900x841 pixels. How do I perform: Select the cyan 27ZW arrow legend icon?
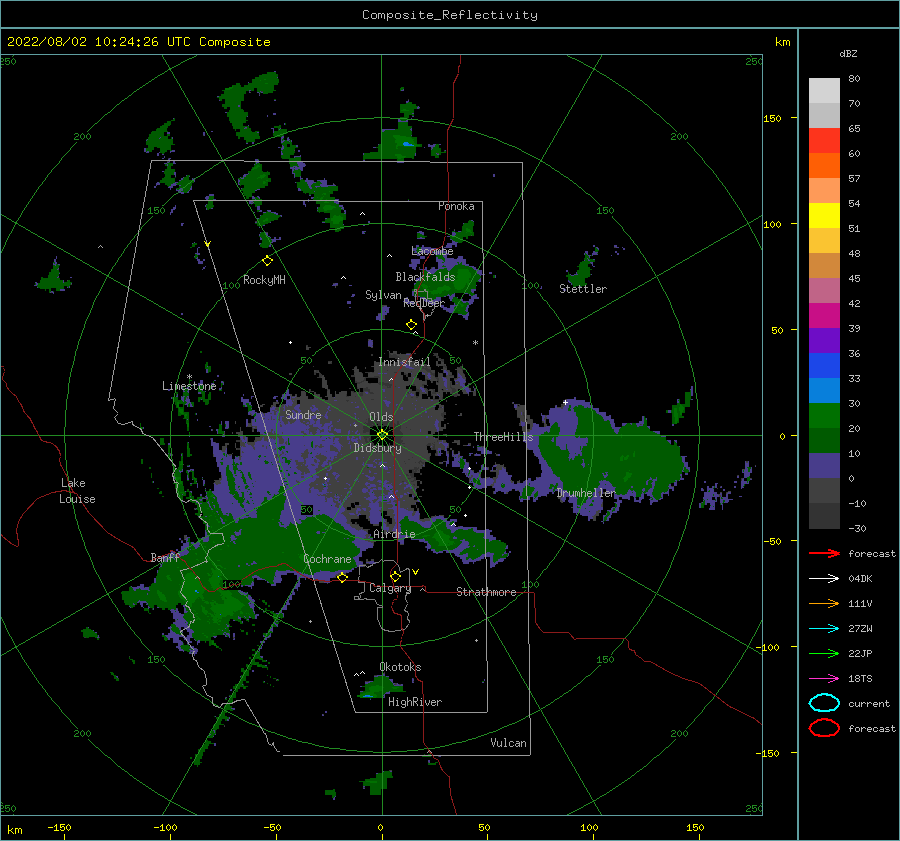point(824,629)
